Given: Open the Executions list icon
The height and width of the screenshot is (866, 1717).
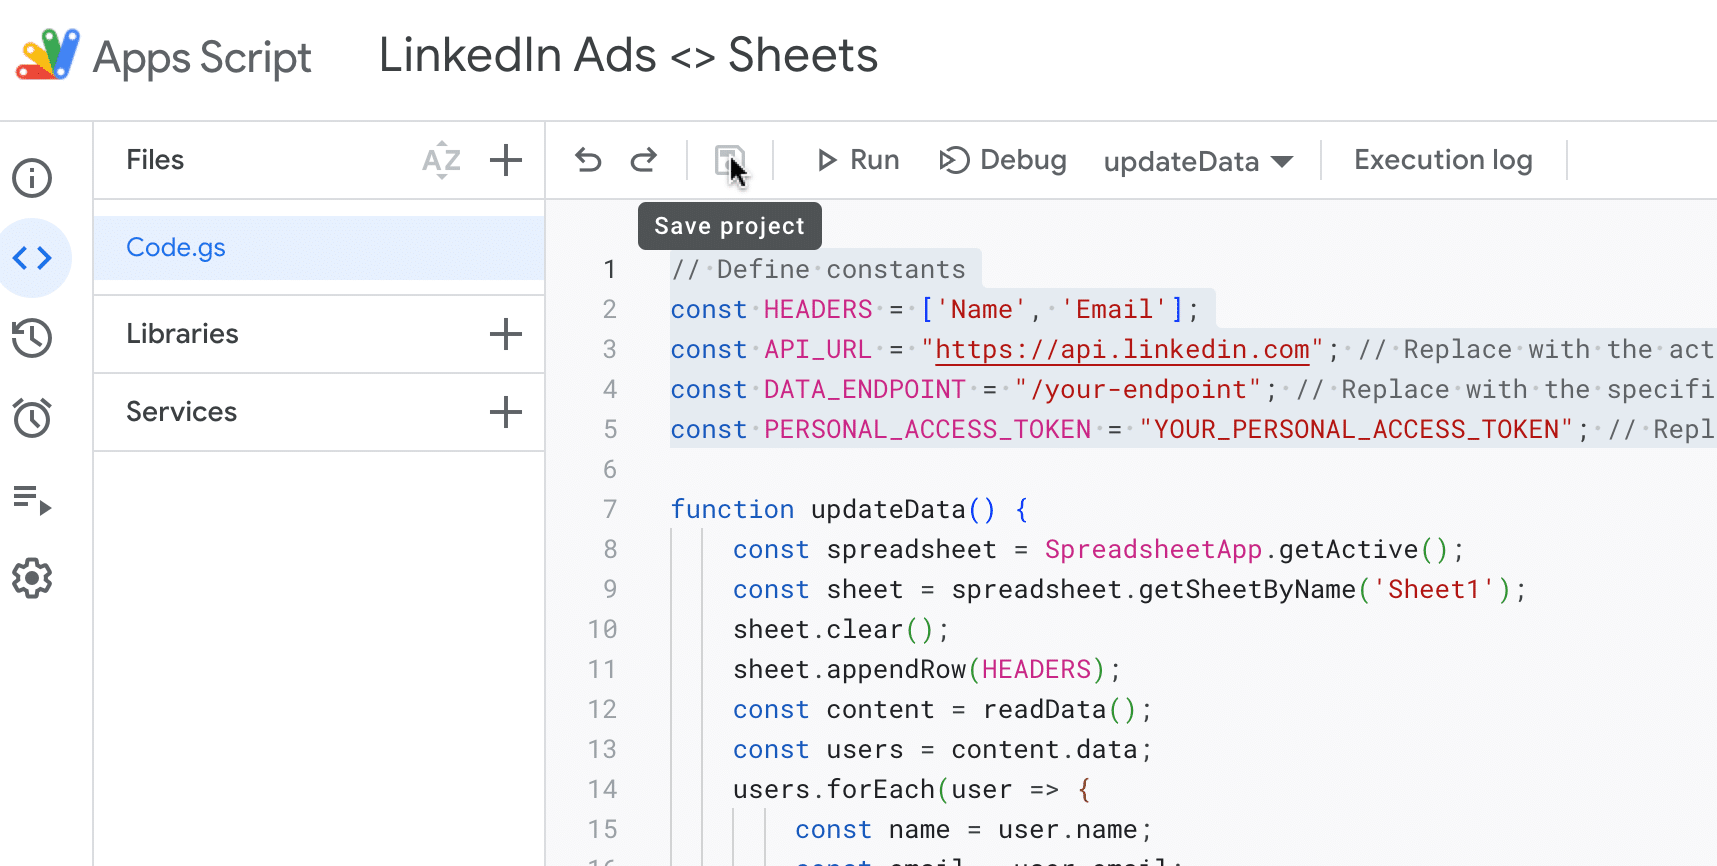Looking at the screenshot, I should point(32,499).
